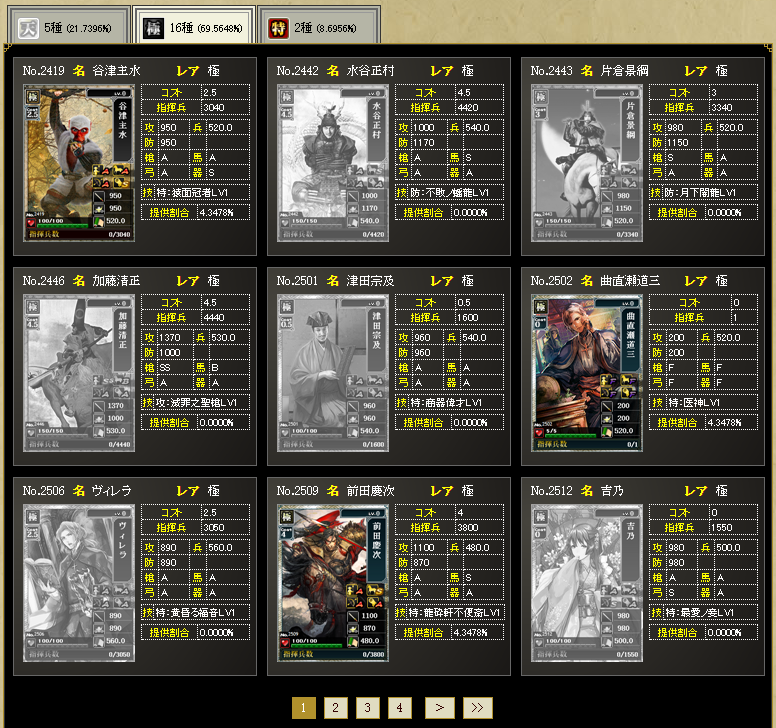
Task: Click card number No.2506
Action: 44,490
